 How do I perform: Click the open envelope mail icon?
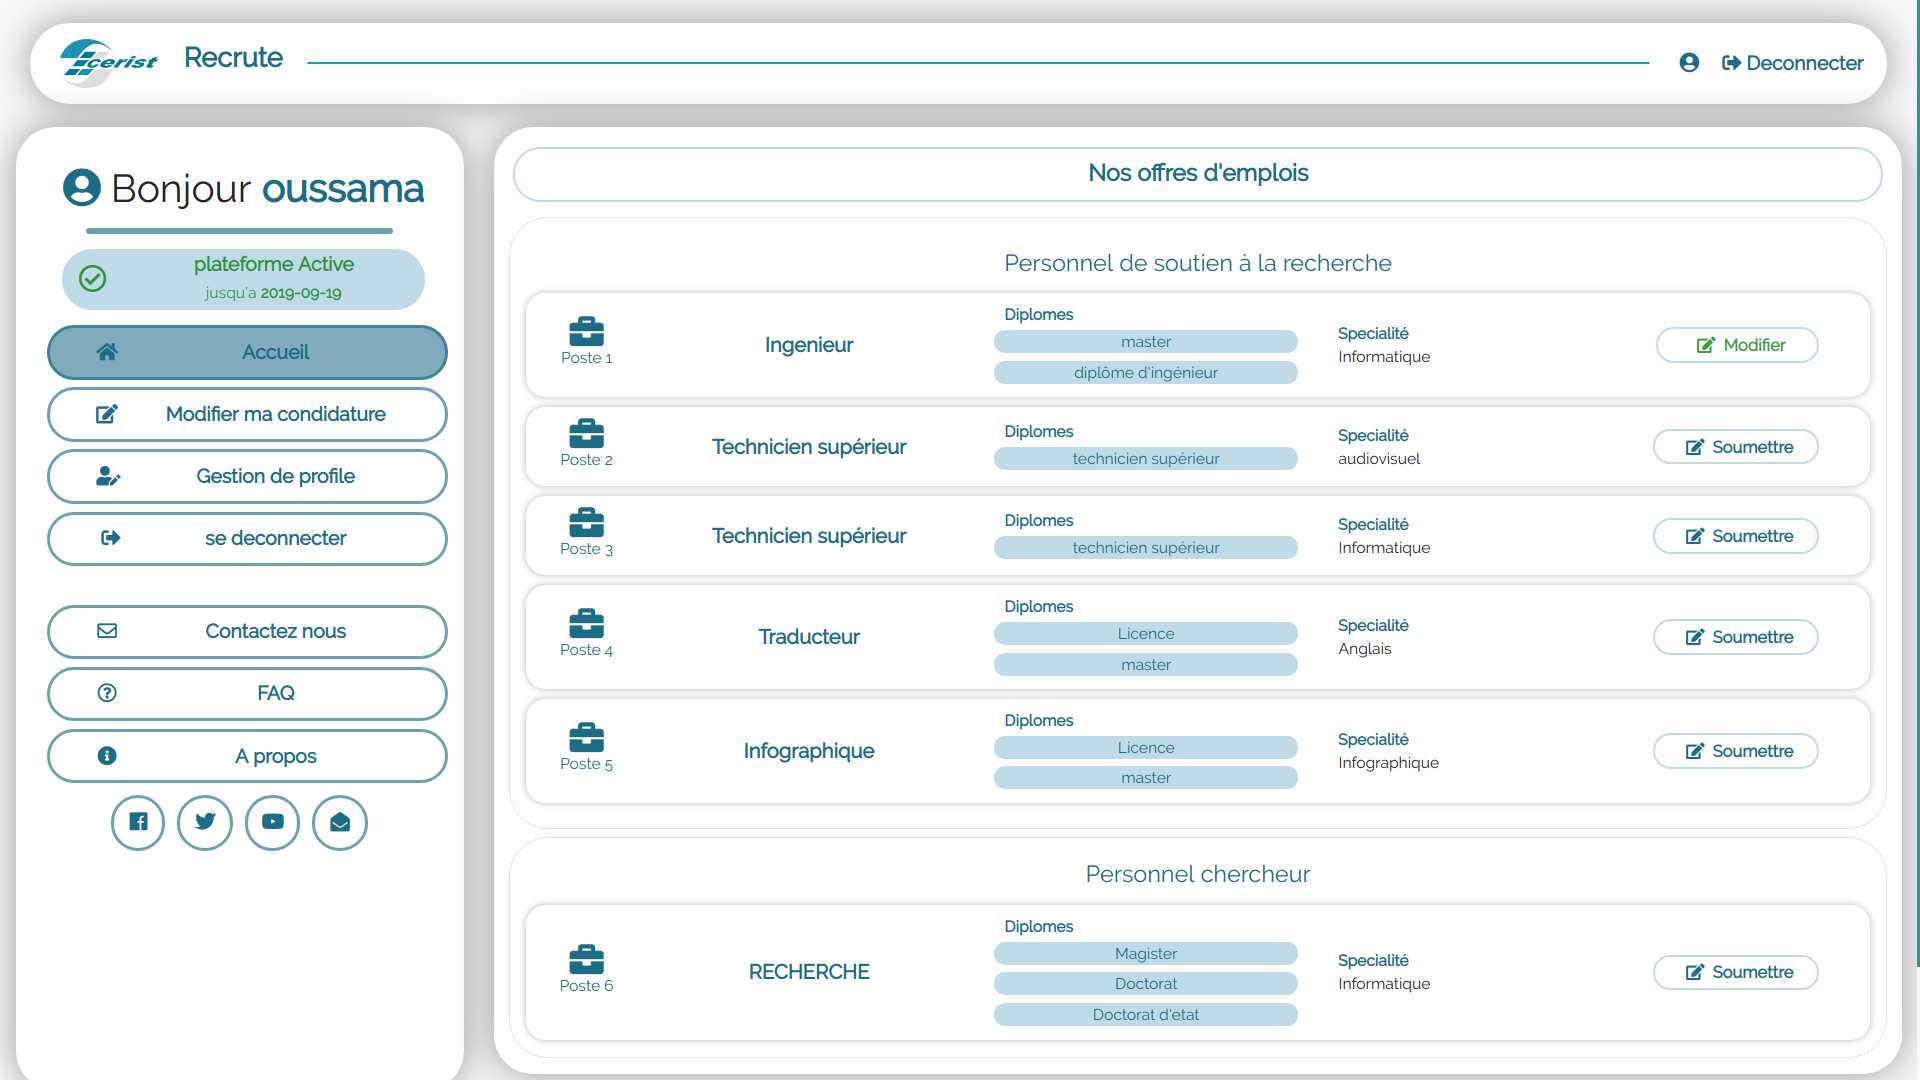tap(340, 822)
